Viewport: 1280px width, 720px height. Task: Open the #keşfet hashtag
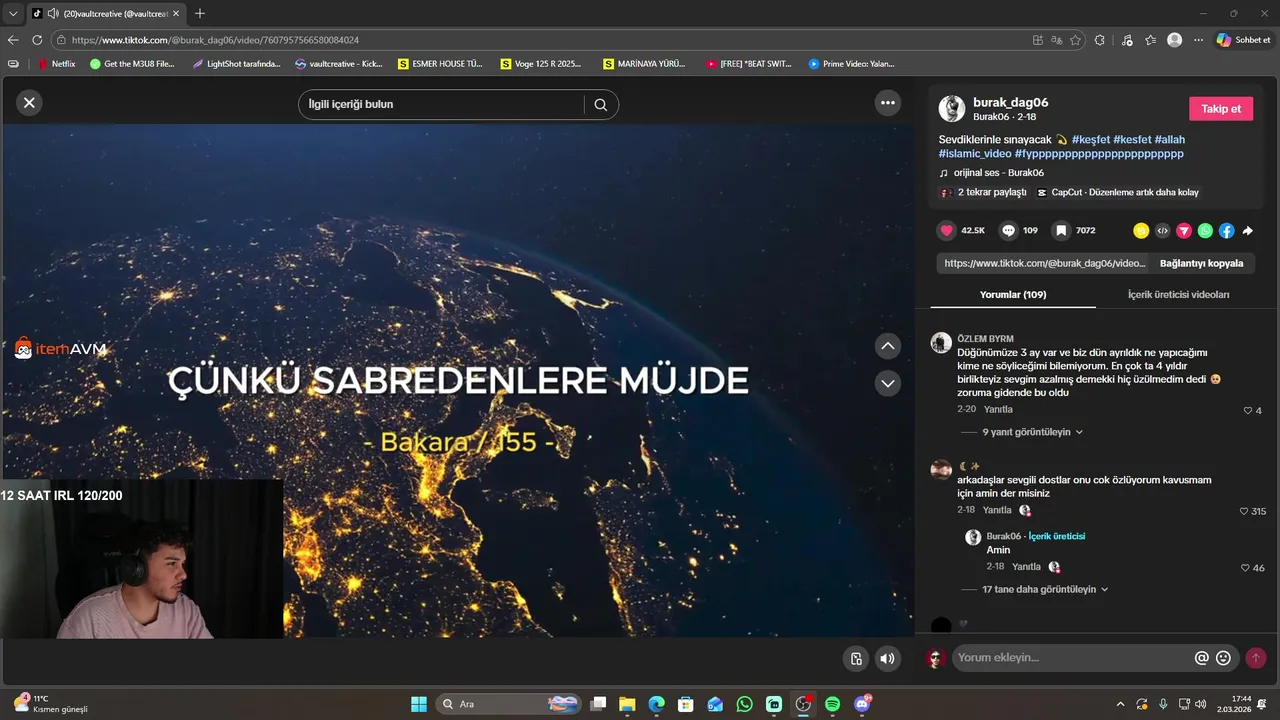(1091, 140)
